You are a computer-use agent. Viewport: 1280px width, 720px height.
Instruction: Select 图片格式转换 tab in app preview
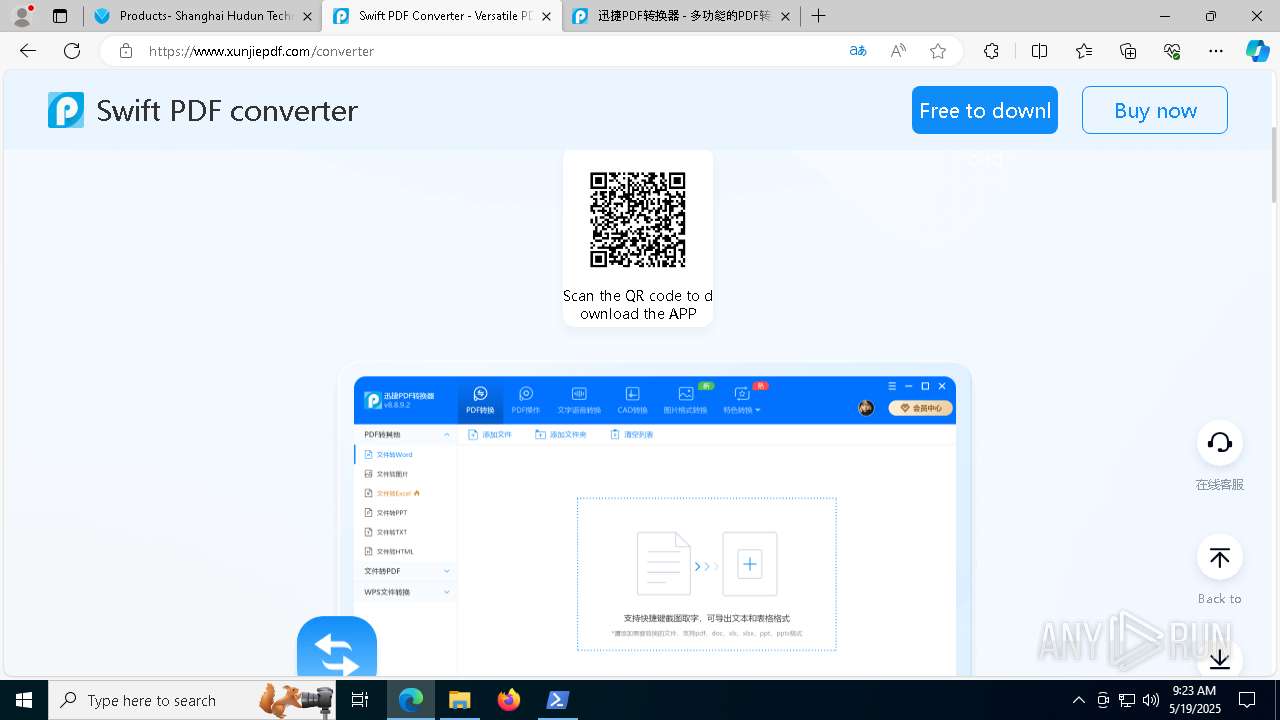point(686,400)
